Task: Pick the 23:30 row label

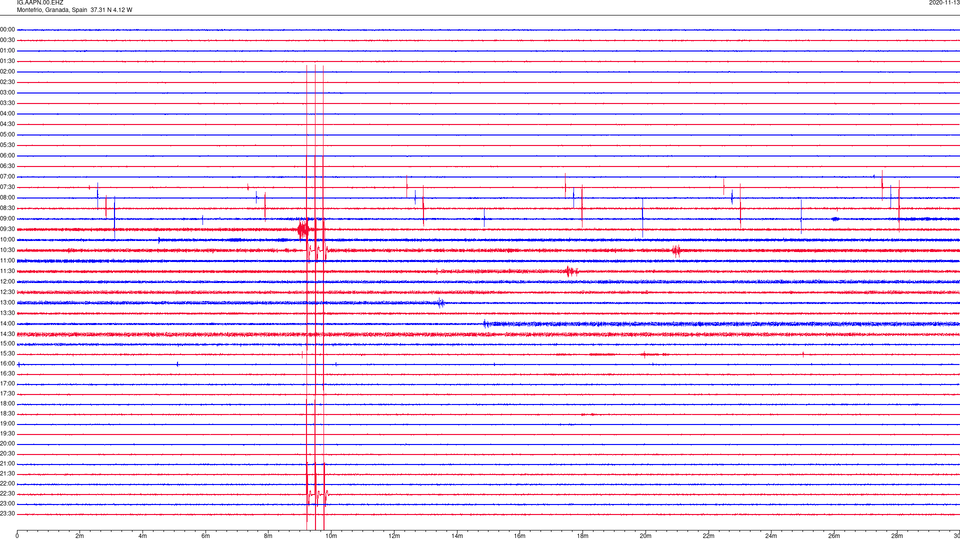Action: pos(7,514)
